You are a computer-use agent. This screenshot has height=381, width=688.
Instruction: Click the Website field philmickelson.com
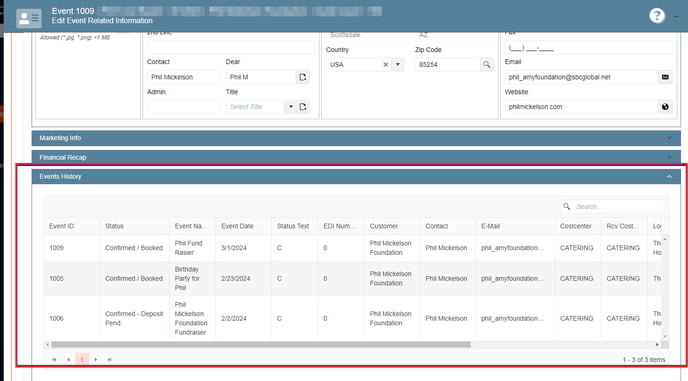[581, 107]
